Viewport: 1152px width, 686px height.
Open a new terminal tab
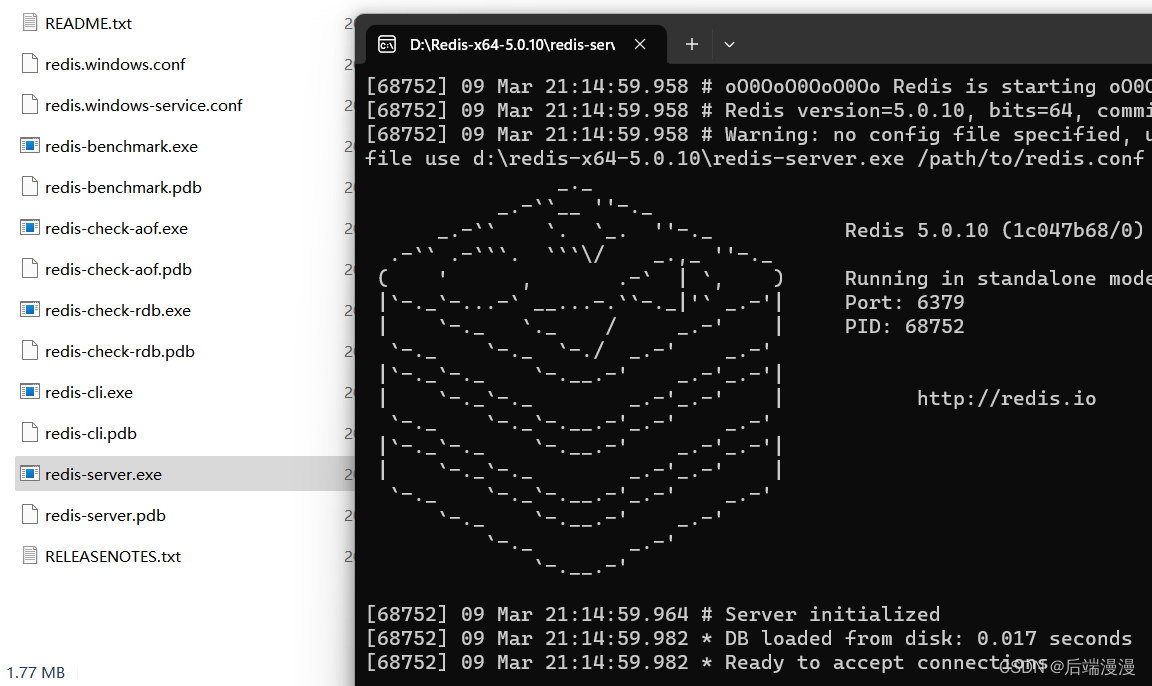tap(691, 44)
